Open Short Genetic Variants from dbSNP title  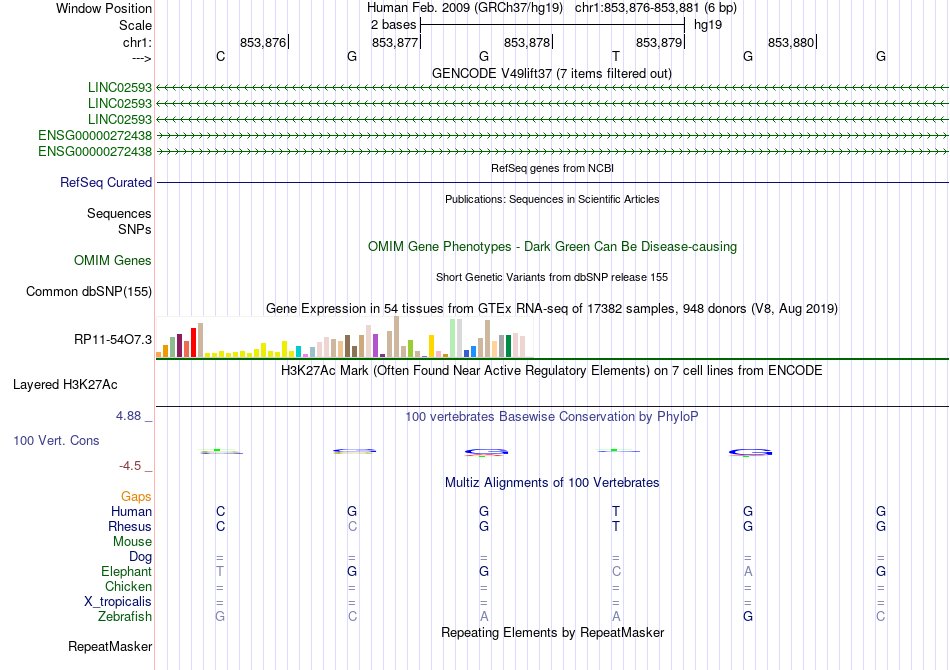552,277
